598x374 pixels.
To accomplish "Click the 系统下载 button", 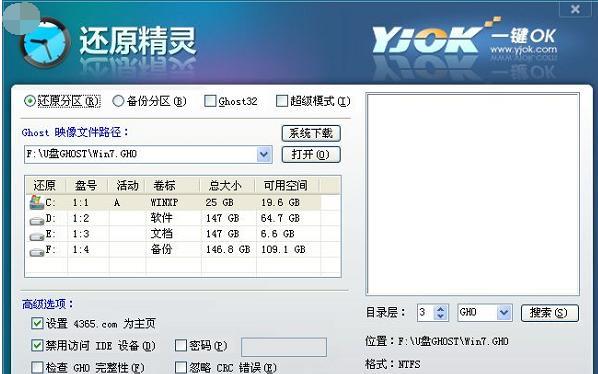I will (x=311, y=133).
